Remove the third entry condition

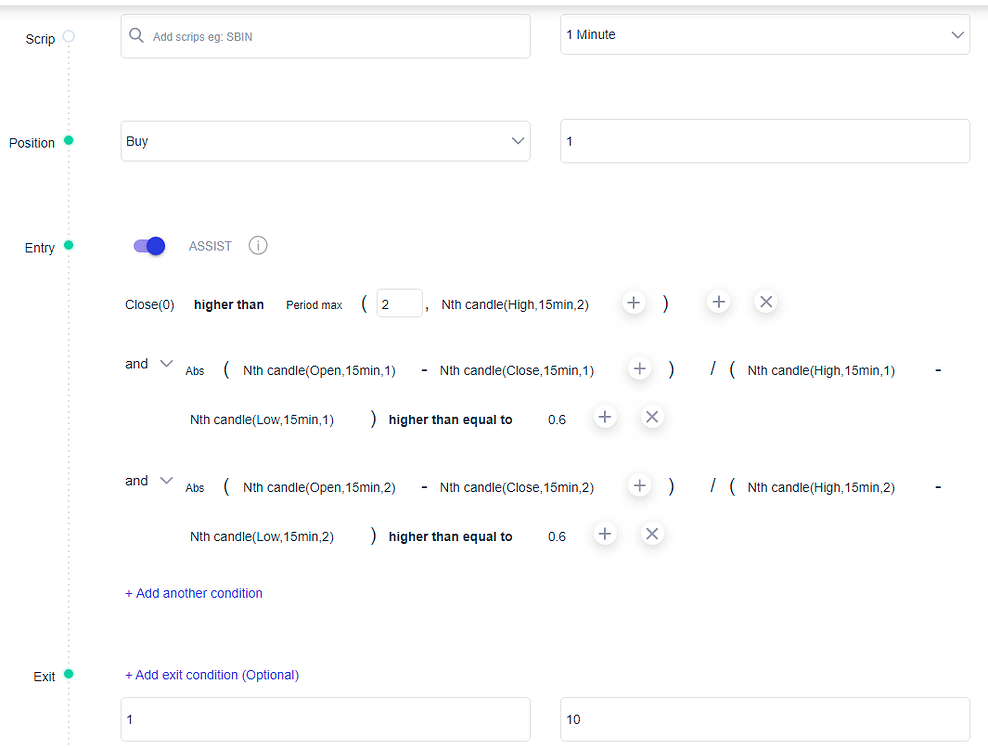(x=651, y=534)
